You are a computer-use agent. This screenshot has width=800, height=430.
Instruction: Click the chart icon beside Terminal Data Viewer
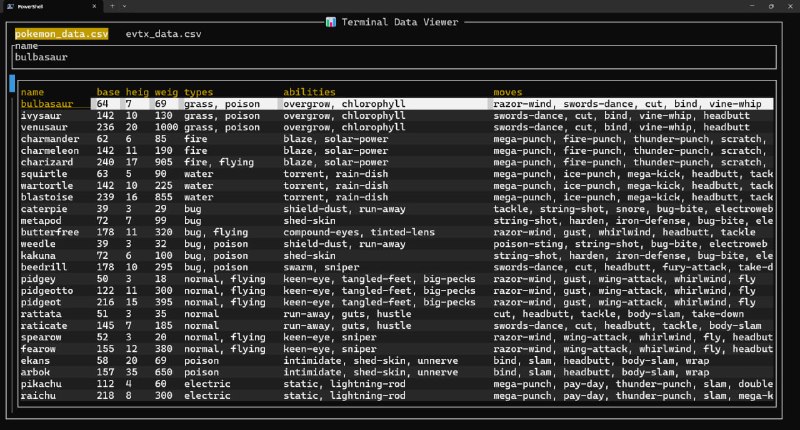(x=331, y=22)
